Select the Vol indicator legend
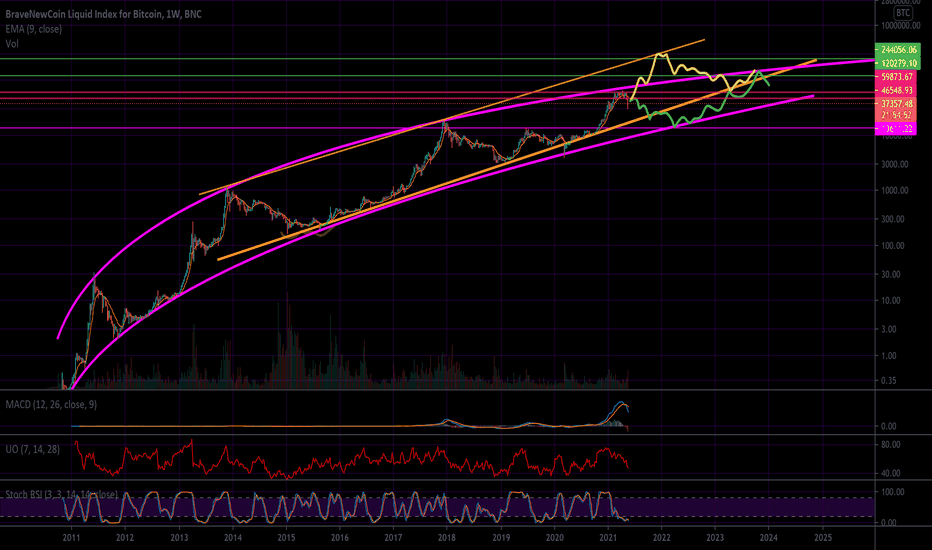 [12, 43]
